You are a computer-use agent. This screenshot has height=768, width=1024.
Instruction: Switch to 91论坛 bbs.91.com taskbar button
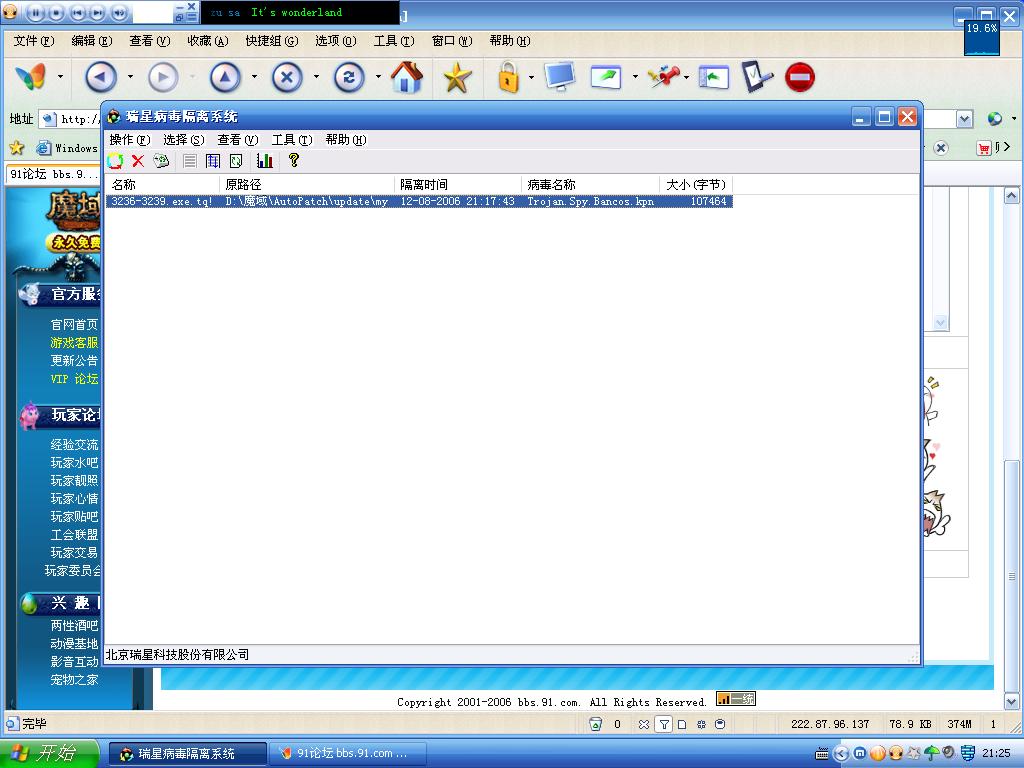click(x=348, y=754)
